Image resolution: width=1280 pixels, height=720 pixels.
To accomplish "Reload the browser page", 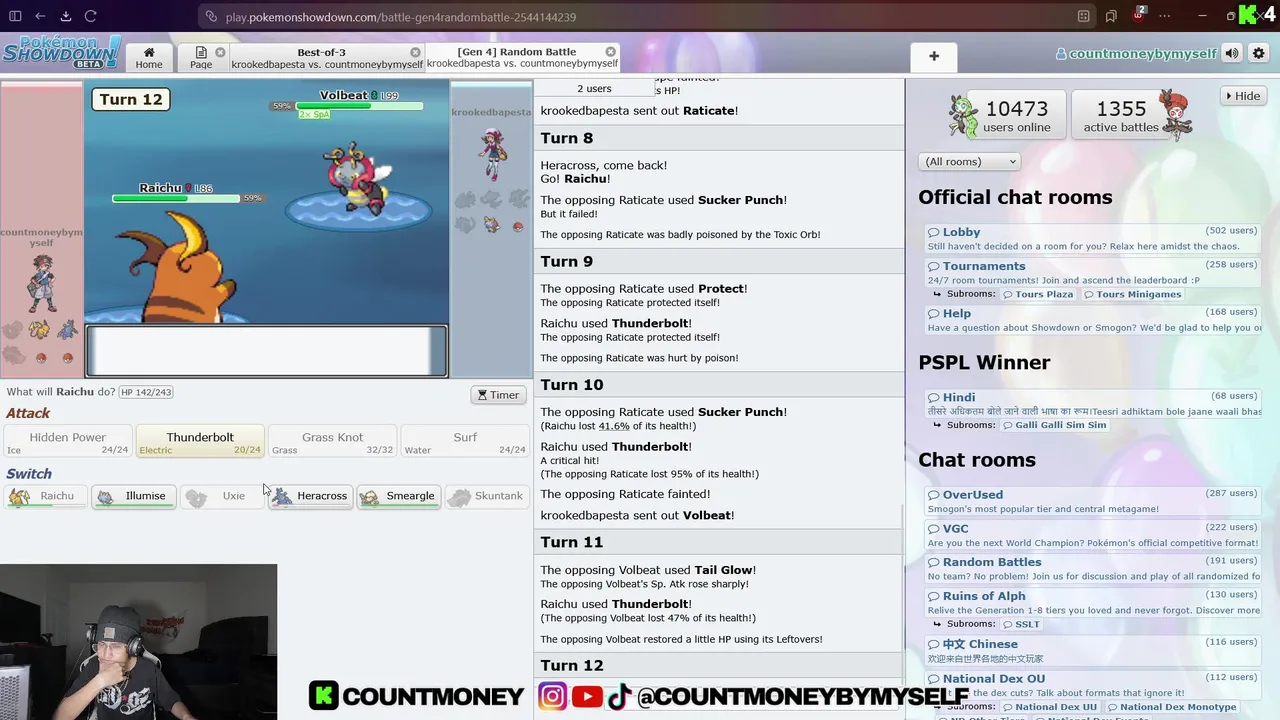I will click(x=90, y=16).
